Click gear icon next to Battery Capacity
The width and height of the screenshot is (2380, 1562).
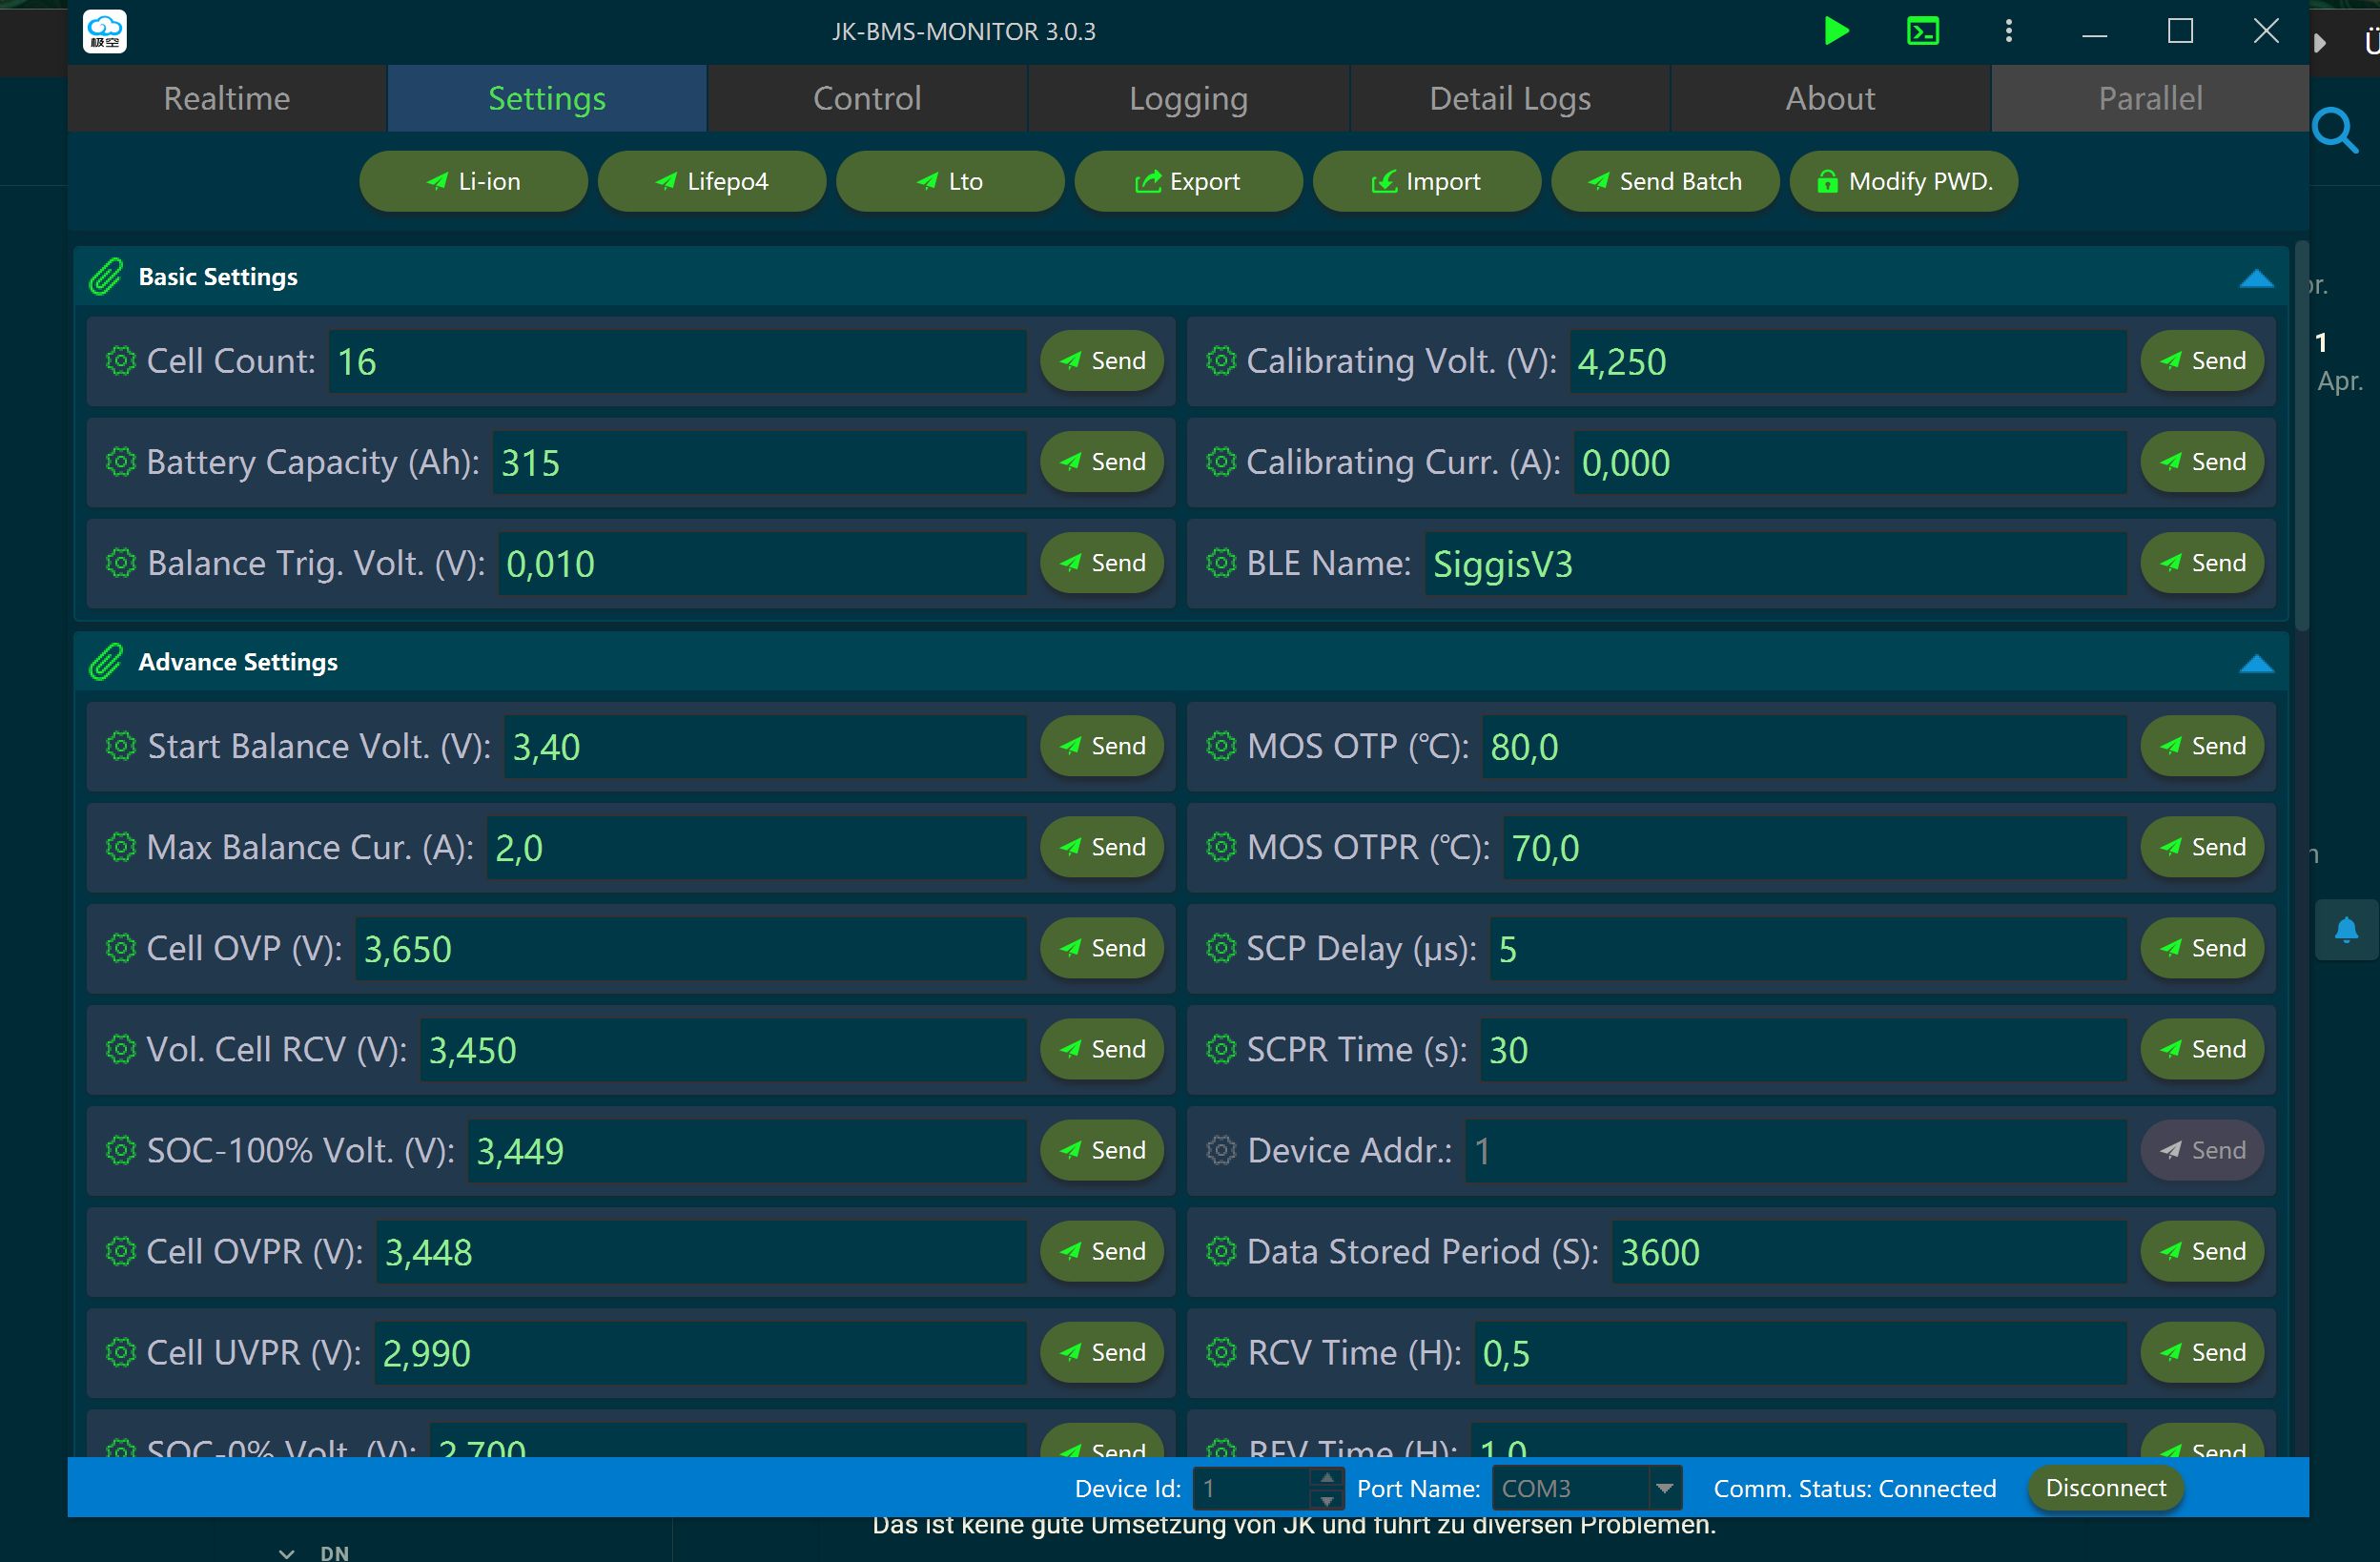tap(121, 461)
